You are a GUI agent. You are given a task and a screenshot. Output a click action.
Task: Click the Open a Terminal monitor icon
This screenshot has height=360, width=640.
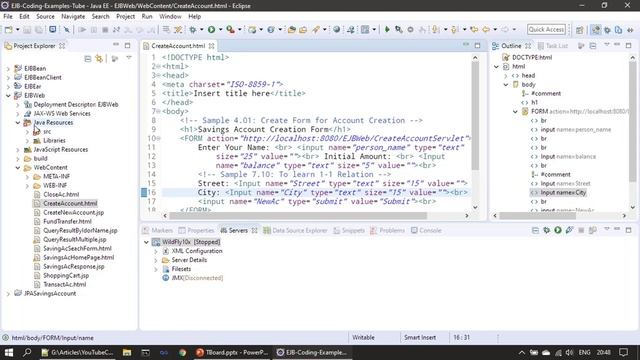coord(53,29)
